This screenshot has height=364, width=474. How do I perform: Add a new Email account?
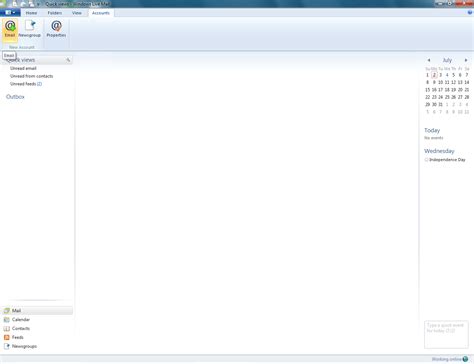coord(10,29)
